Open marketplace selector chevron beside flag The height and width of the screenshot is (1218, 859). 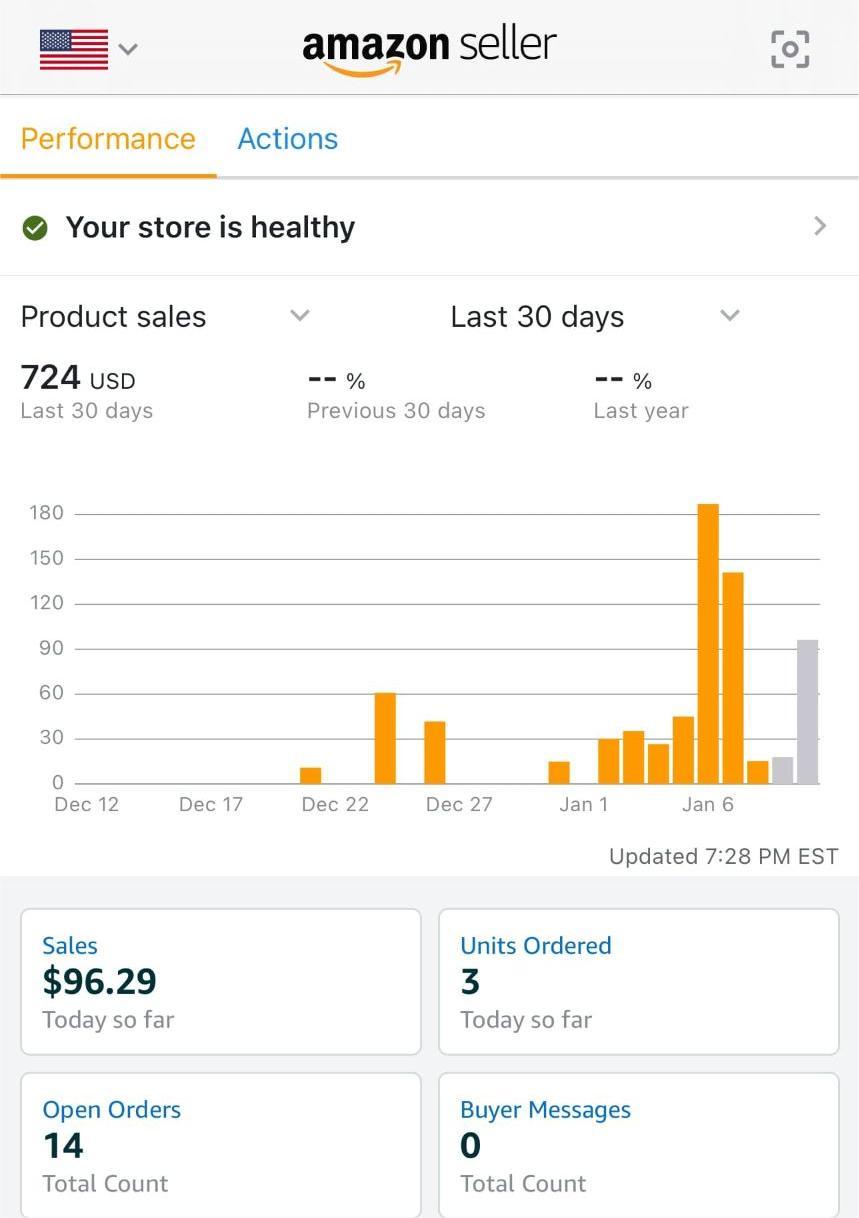[128, 49]
